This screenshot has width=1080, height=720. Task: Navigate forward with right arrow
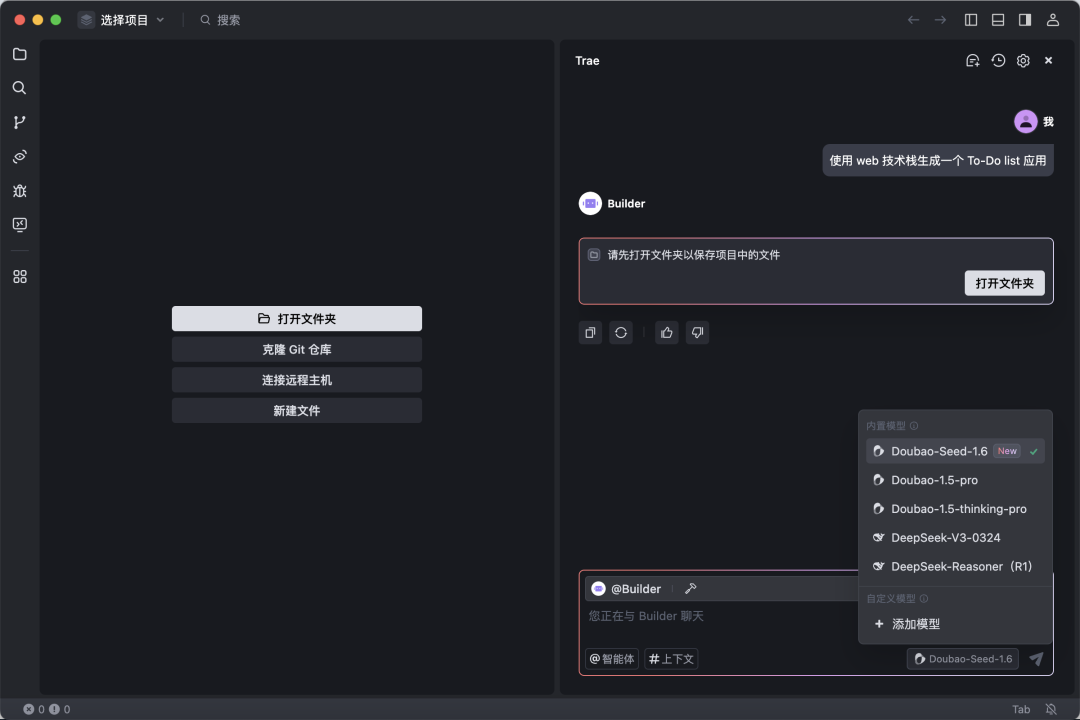click(x=940, y=20)
